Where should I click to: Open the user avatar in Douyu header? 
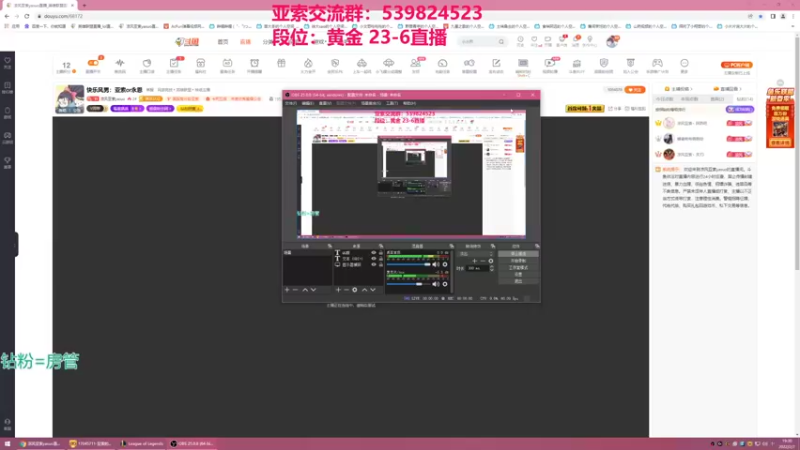[x=612, y=41]
